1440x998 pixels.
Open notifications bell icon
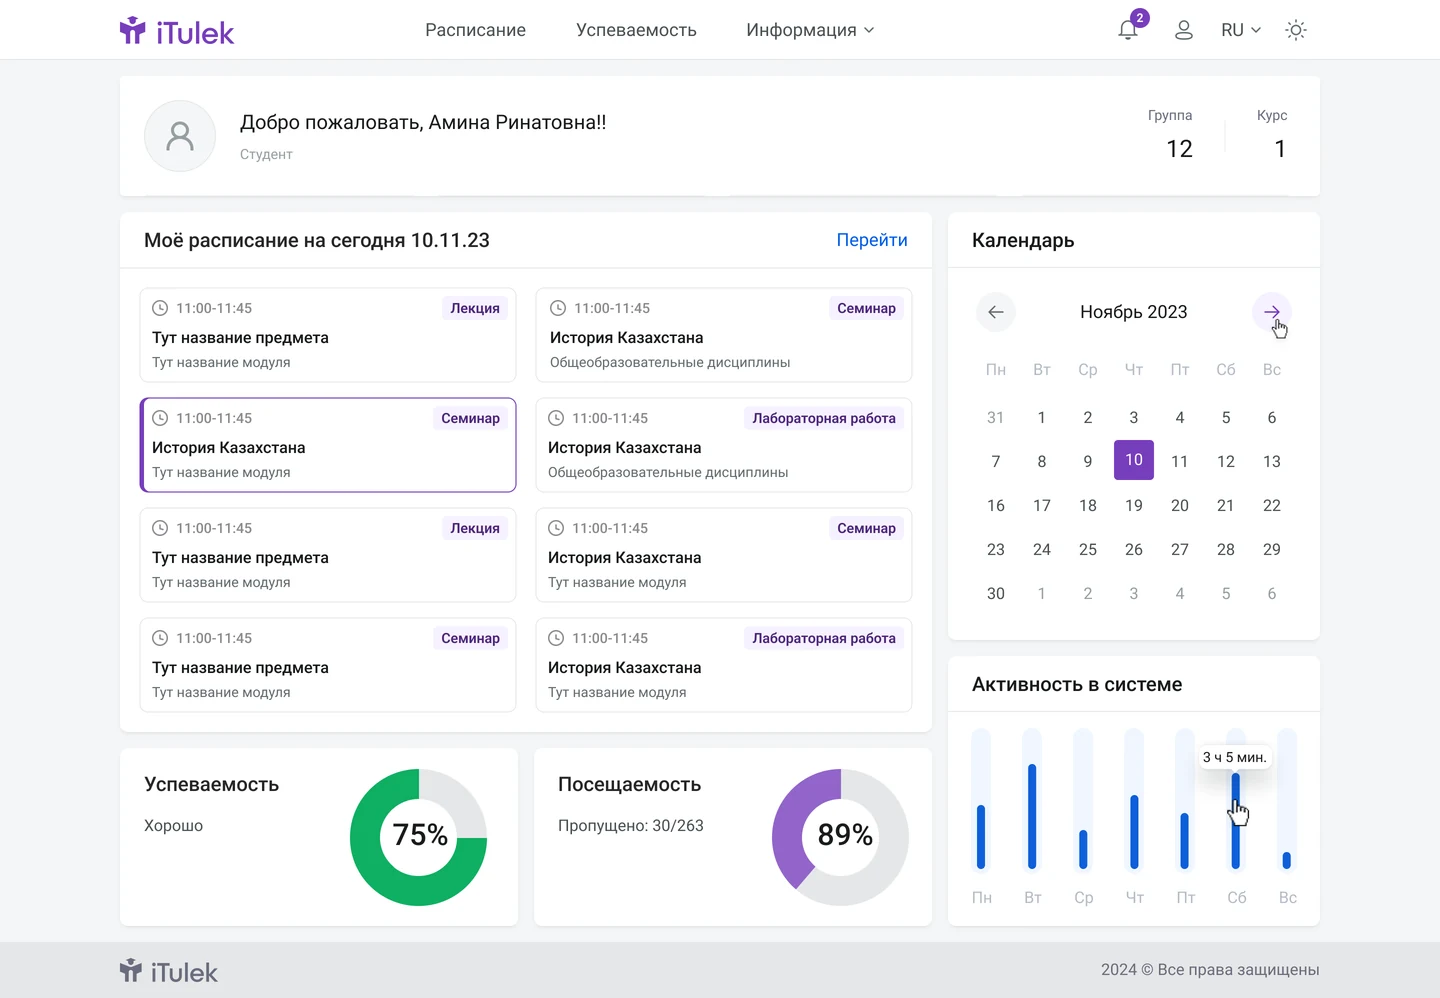point(1128,30)
